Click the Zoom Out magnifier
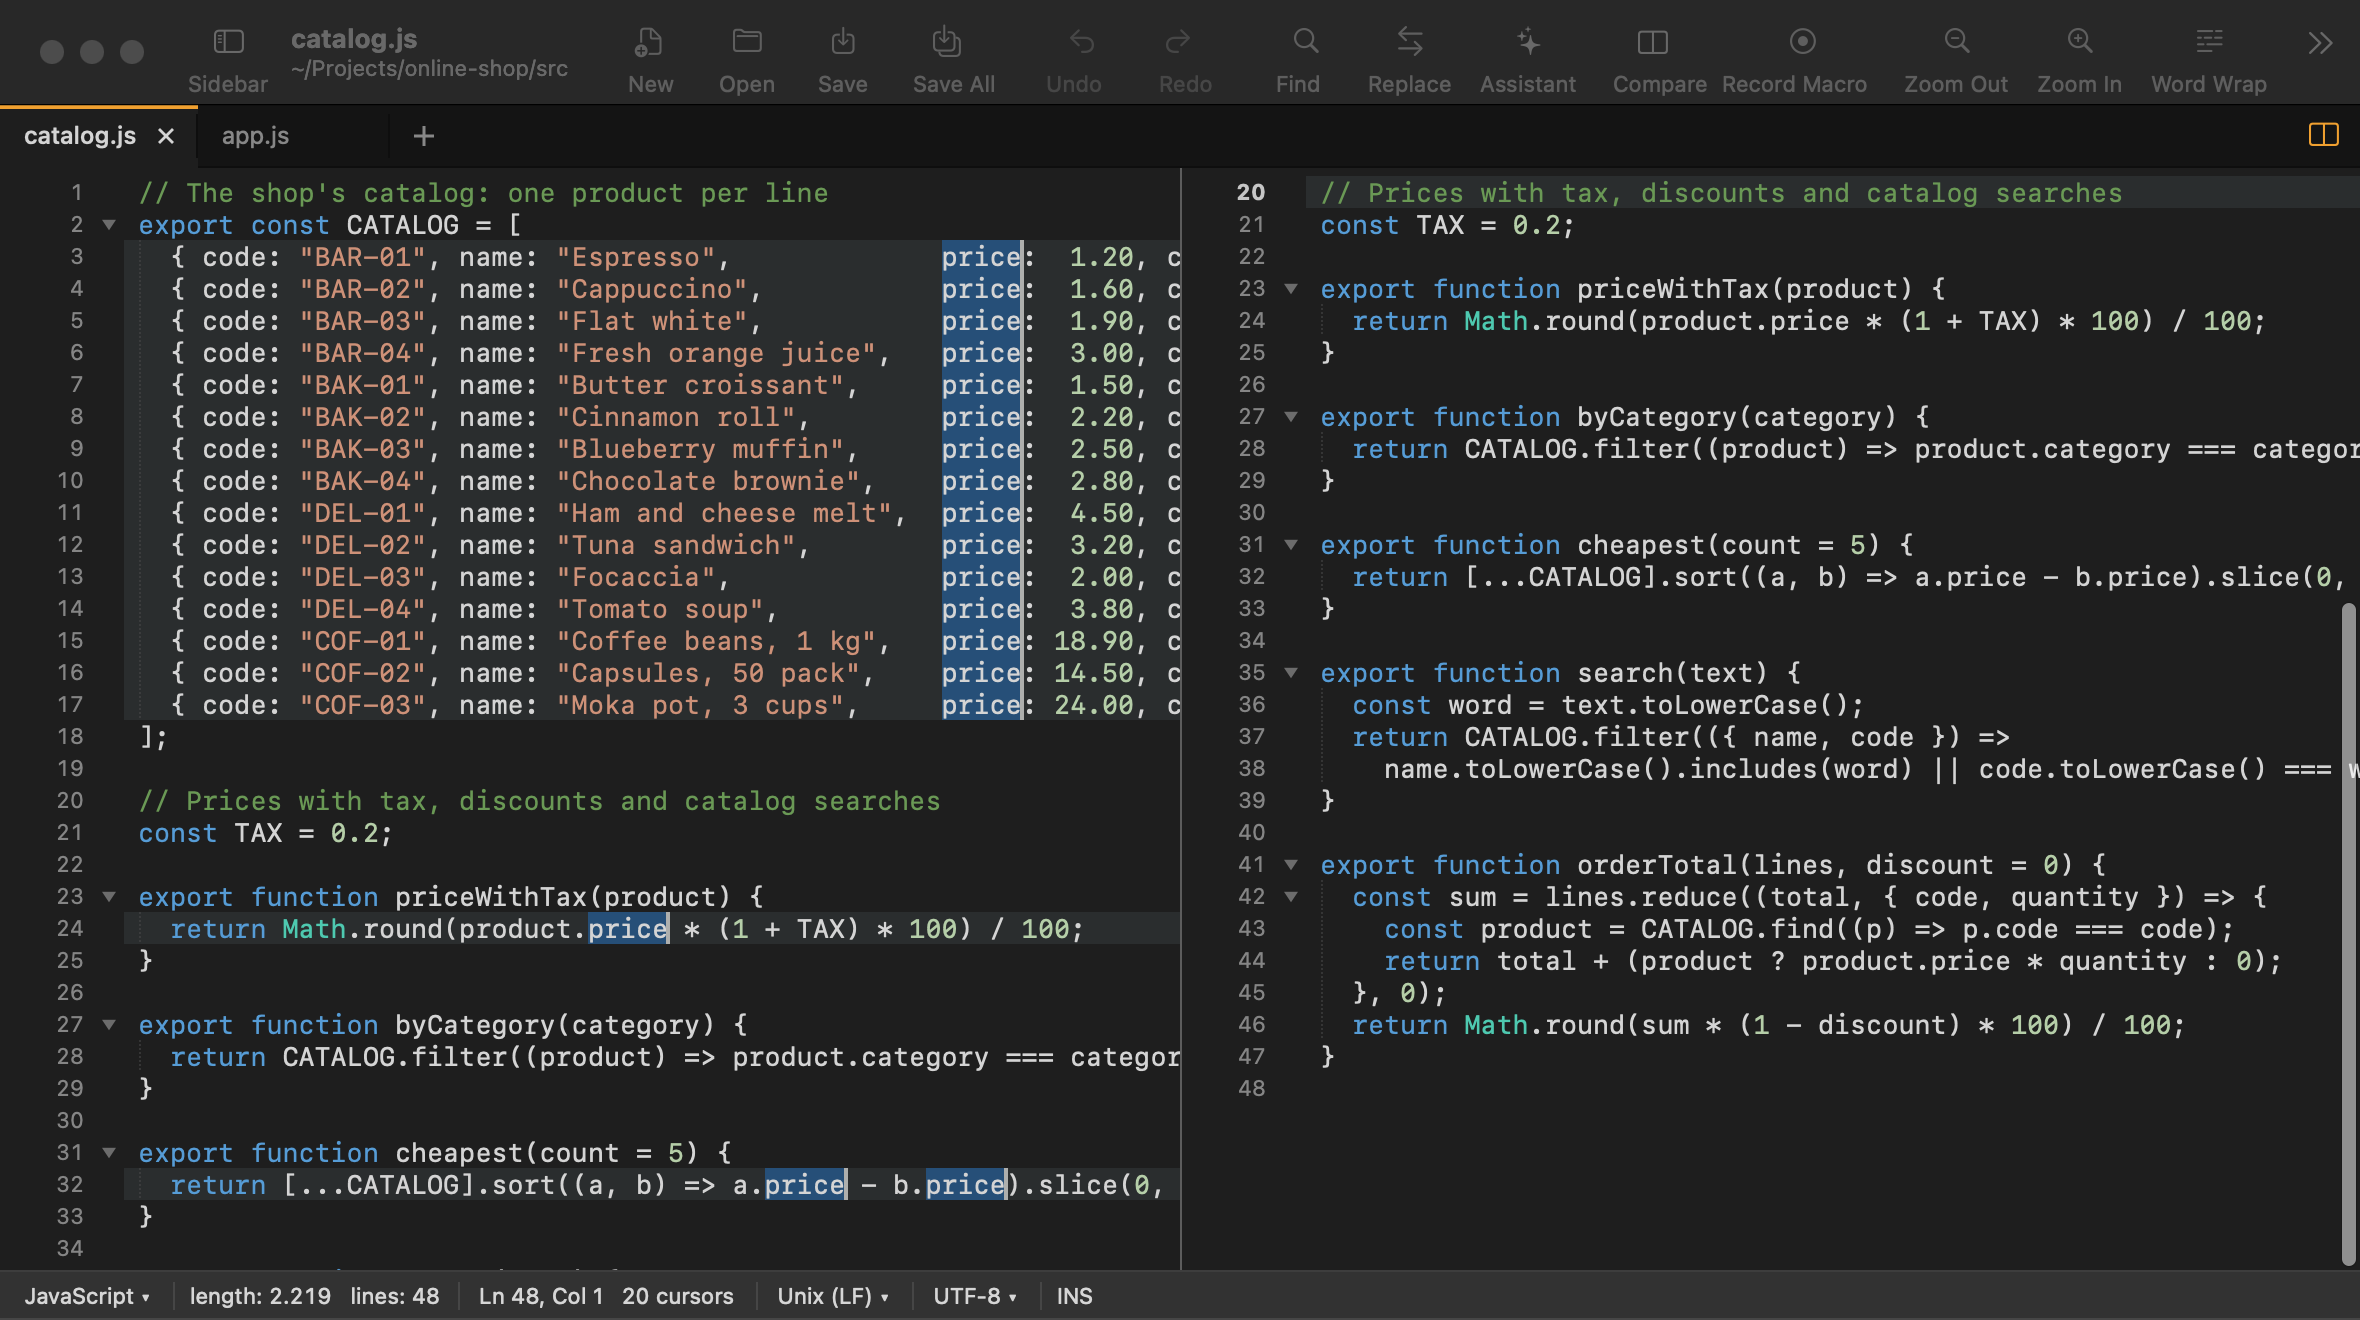Image resolution: width=2360 pixels, height=1320 pixels. click(1957, 41)
